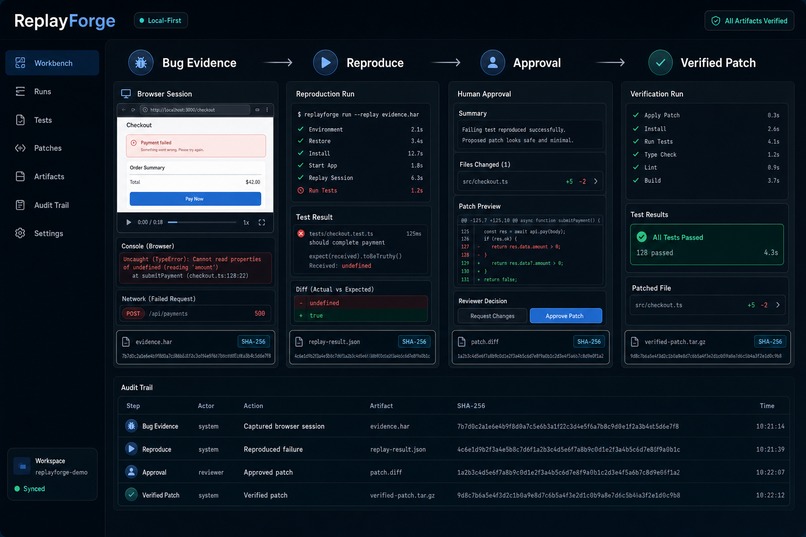Click Verified Patch row icon in Audit Trail
Screen dimensions: 806x537
(131, 494)
